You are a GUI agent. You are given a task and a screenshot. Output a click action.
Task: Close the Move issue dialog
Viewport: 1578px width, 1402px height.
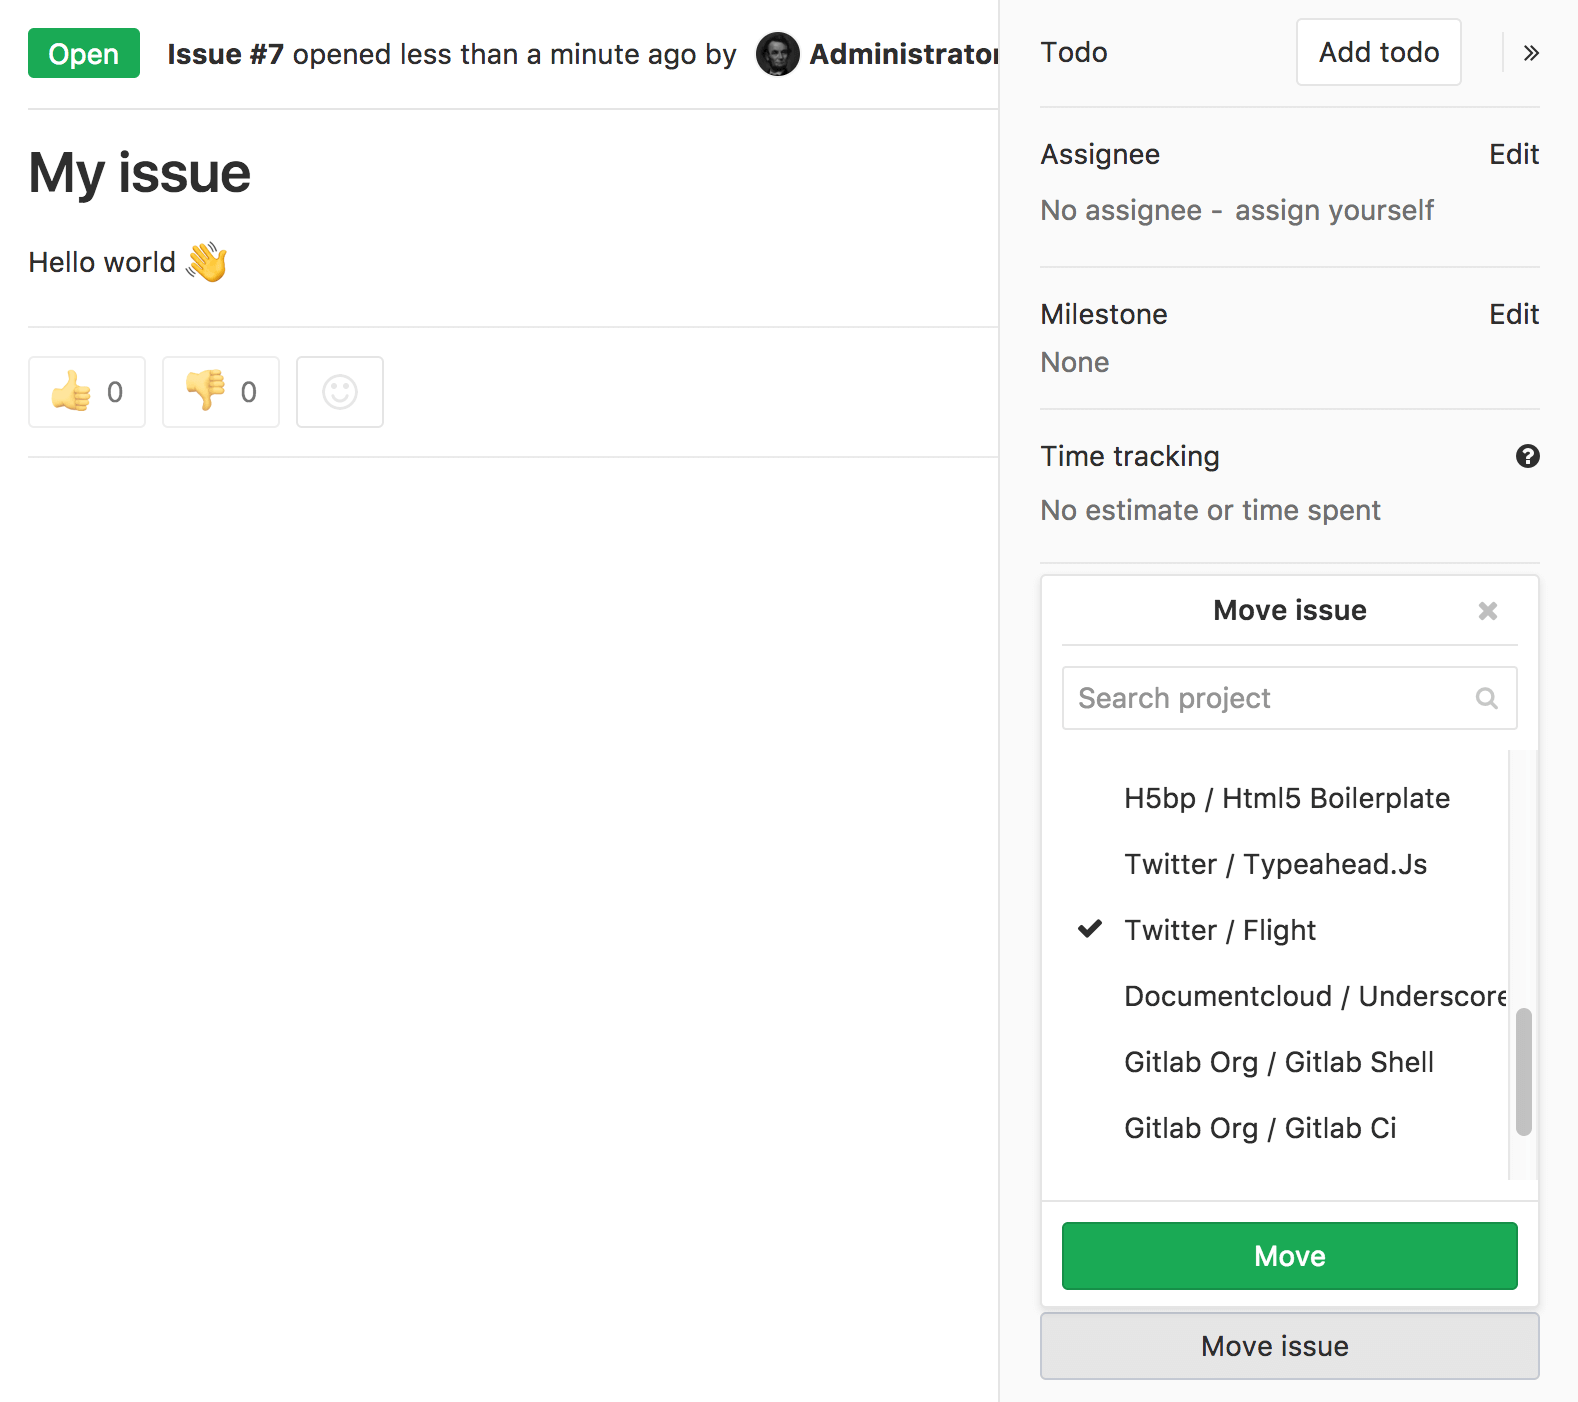[1487, 610]
